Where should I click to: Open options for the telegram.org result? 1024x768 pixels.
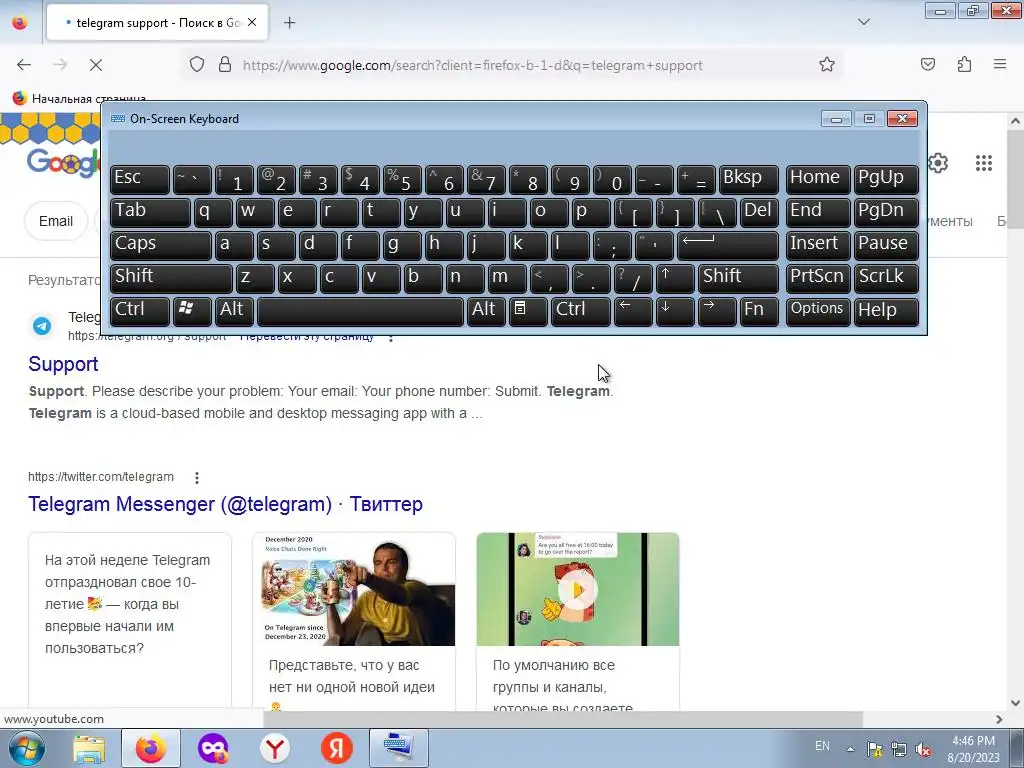click(391, 337)
